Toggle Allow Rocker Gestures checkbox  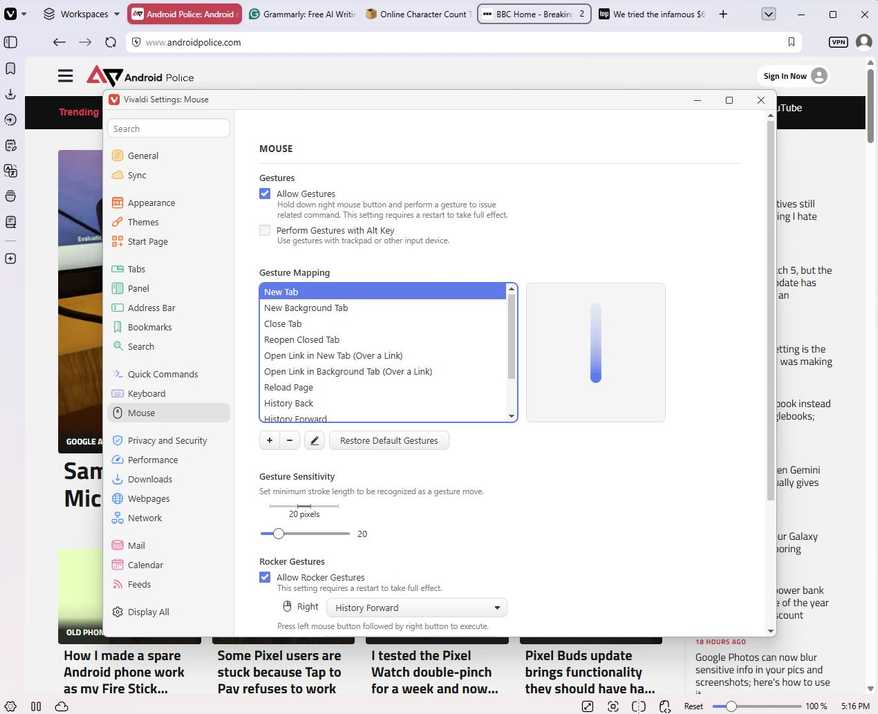click(265, 577)
